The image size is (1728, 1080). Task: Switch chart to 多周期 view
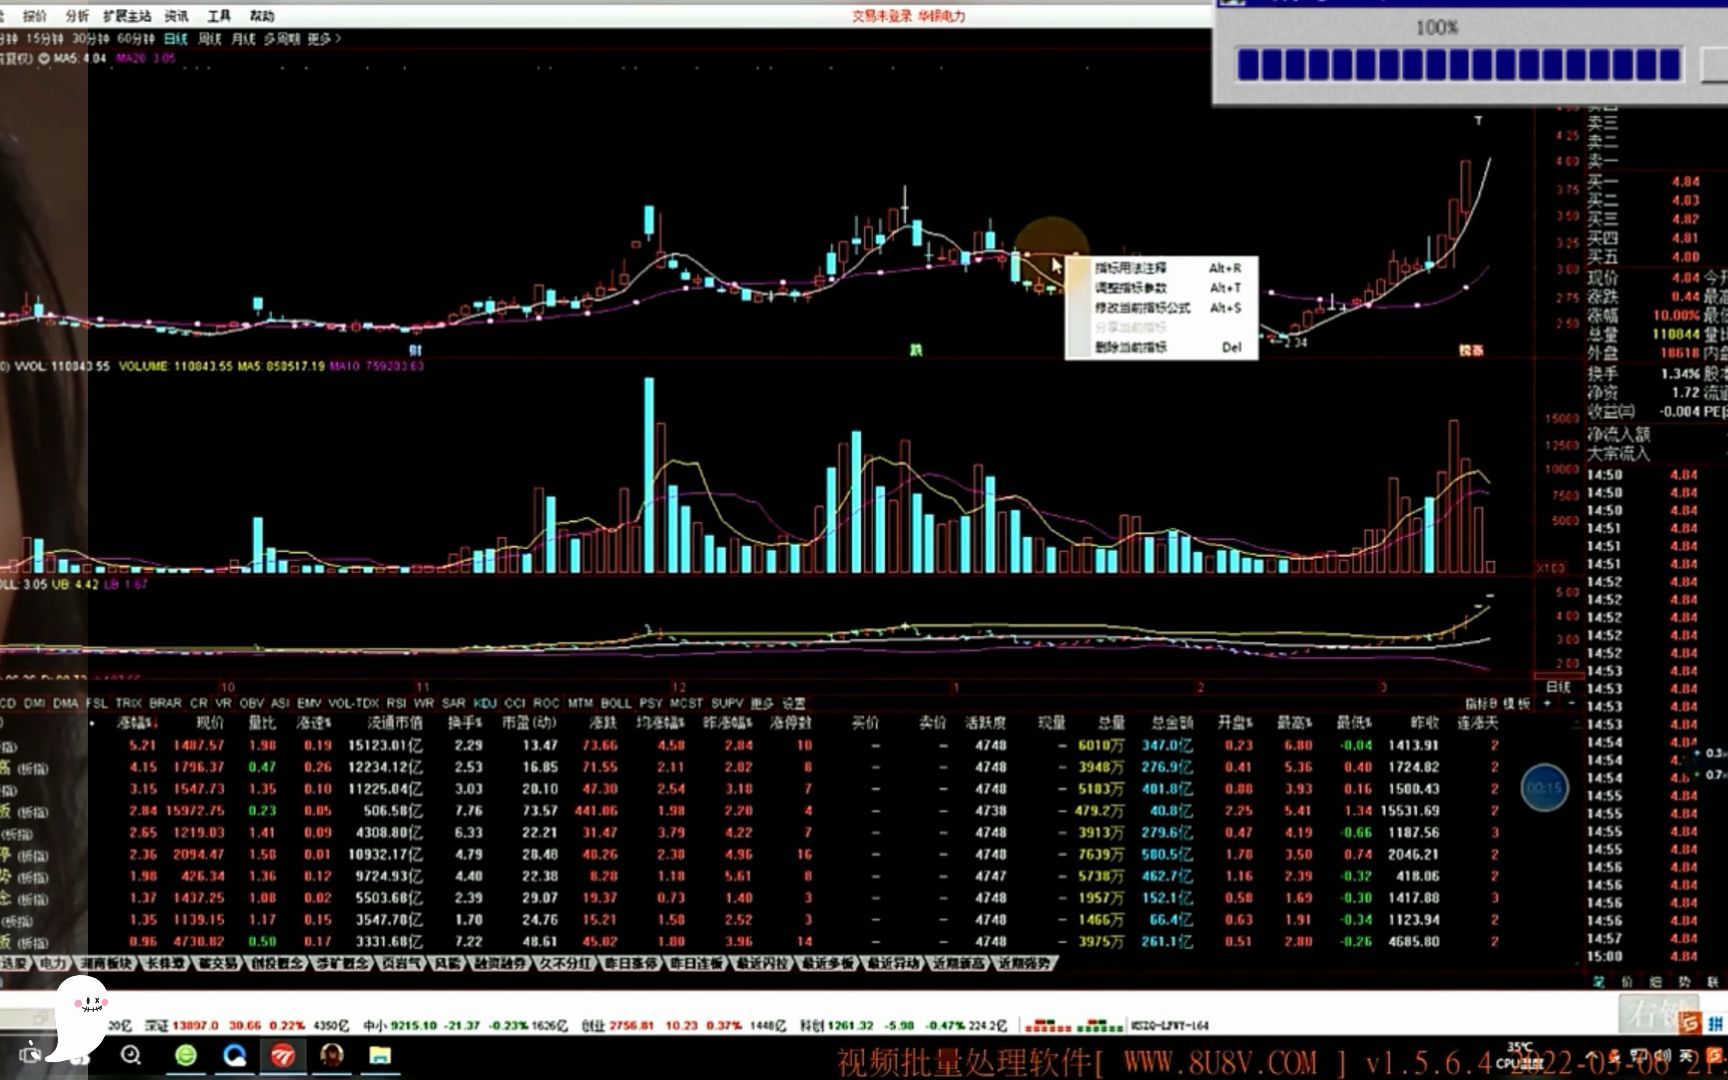click(x=282, y=39)
